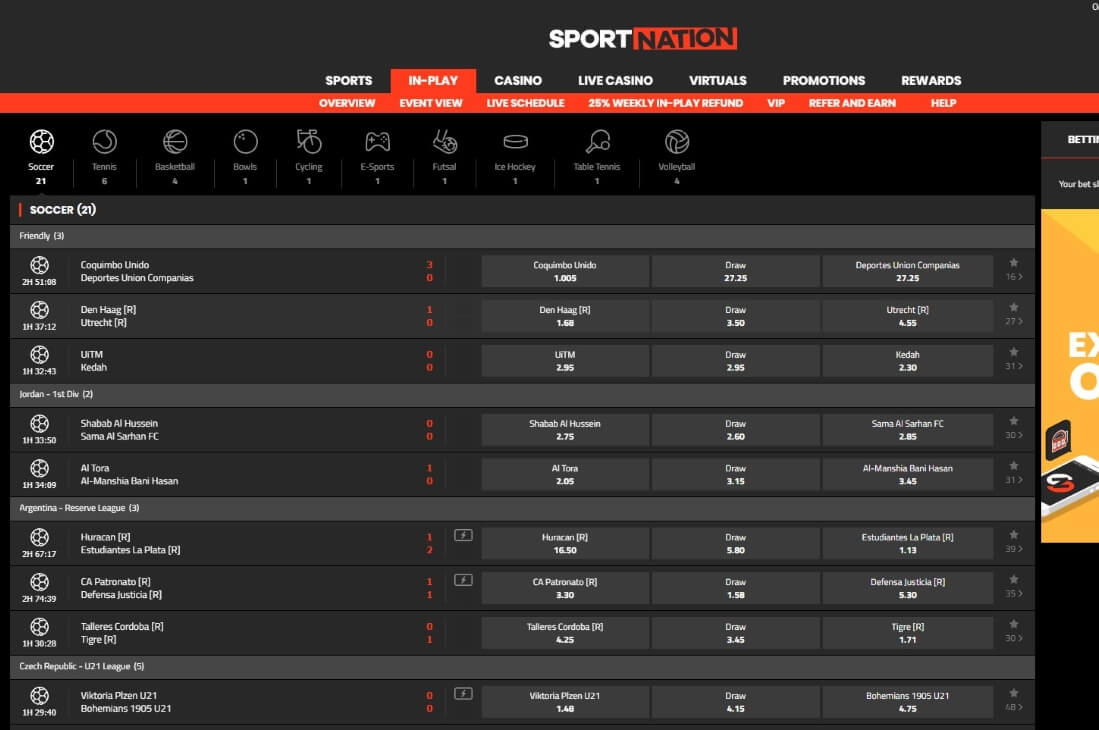Bet on Tigre [R] at 1.71

coord(908,633)
